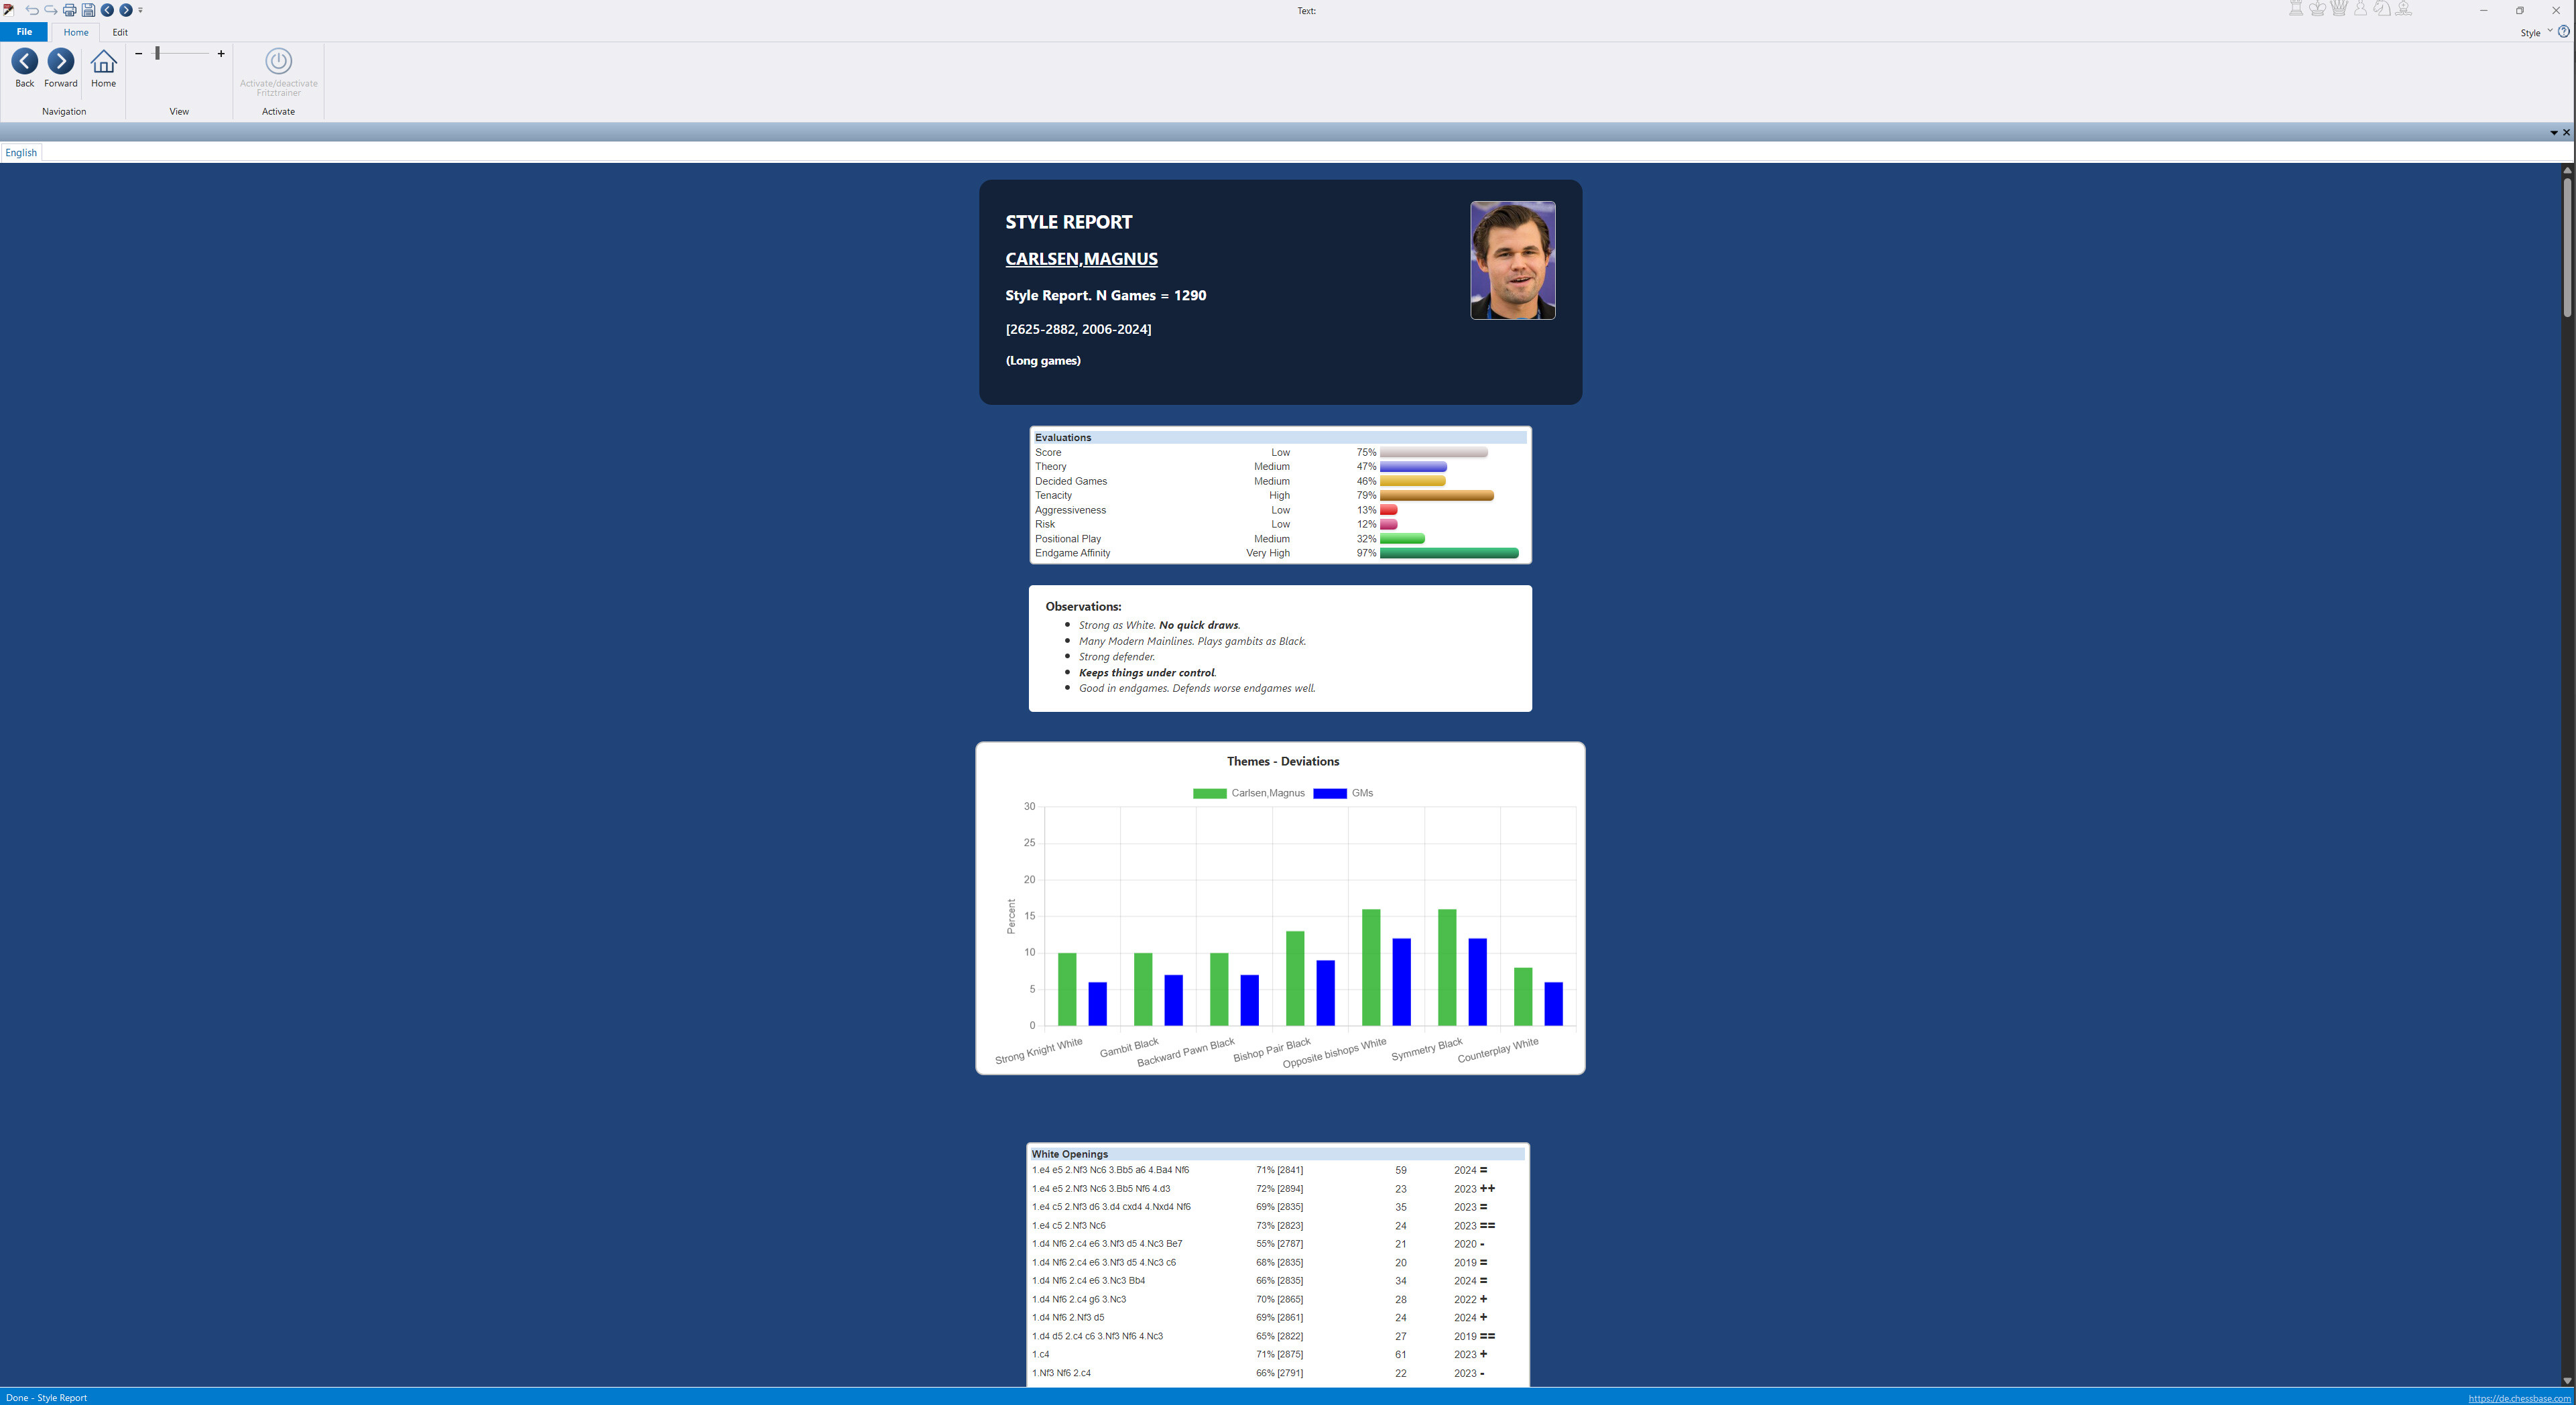
Task: Open the Style dropdown
Action: (x=2536, y=33)
